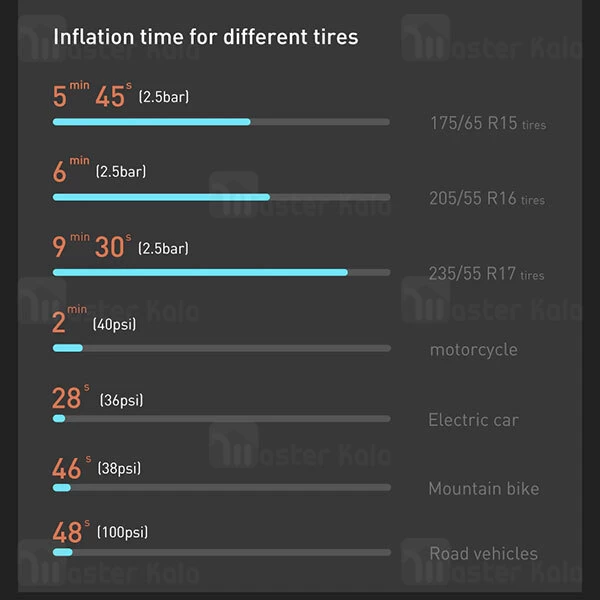This screenshot has height=600, width=600.
Task: Click the 9 min 30 s time value
Action: tap(91, 247)
